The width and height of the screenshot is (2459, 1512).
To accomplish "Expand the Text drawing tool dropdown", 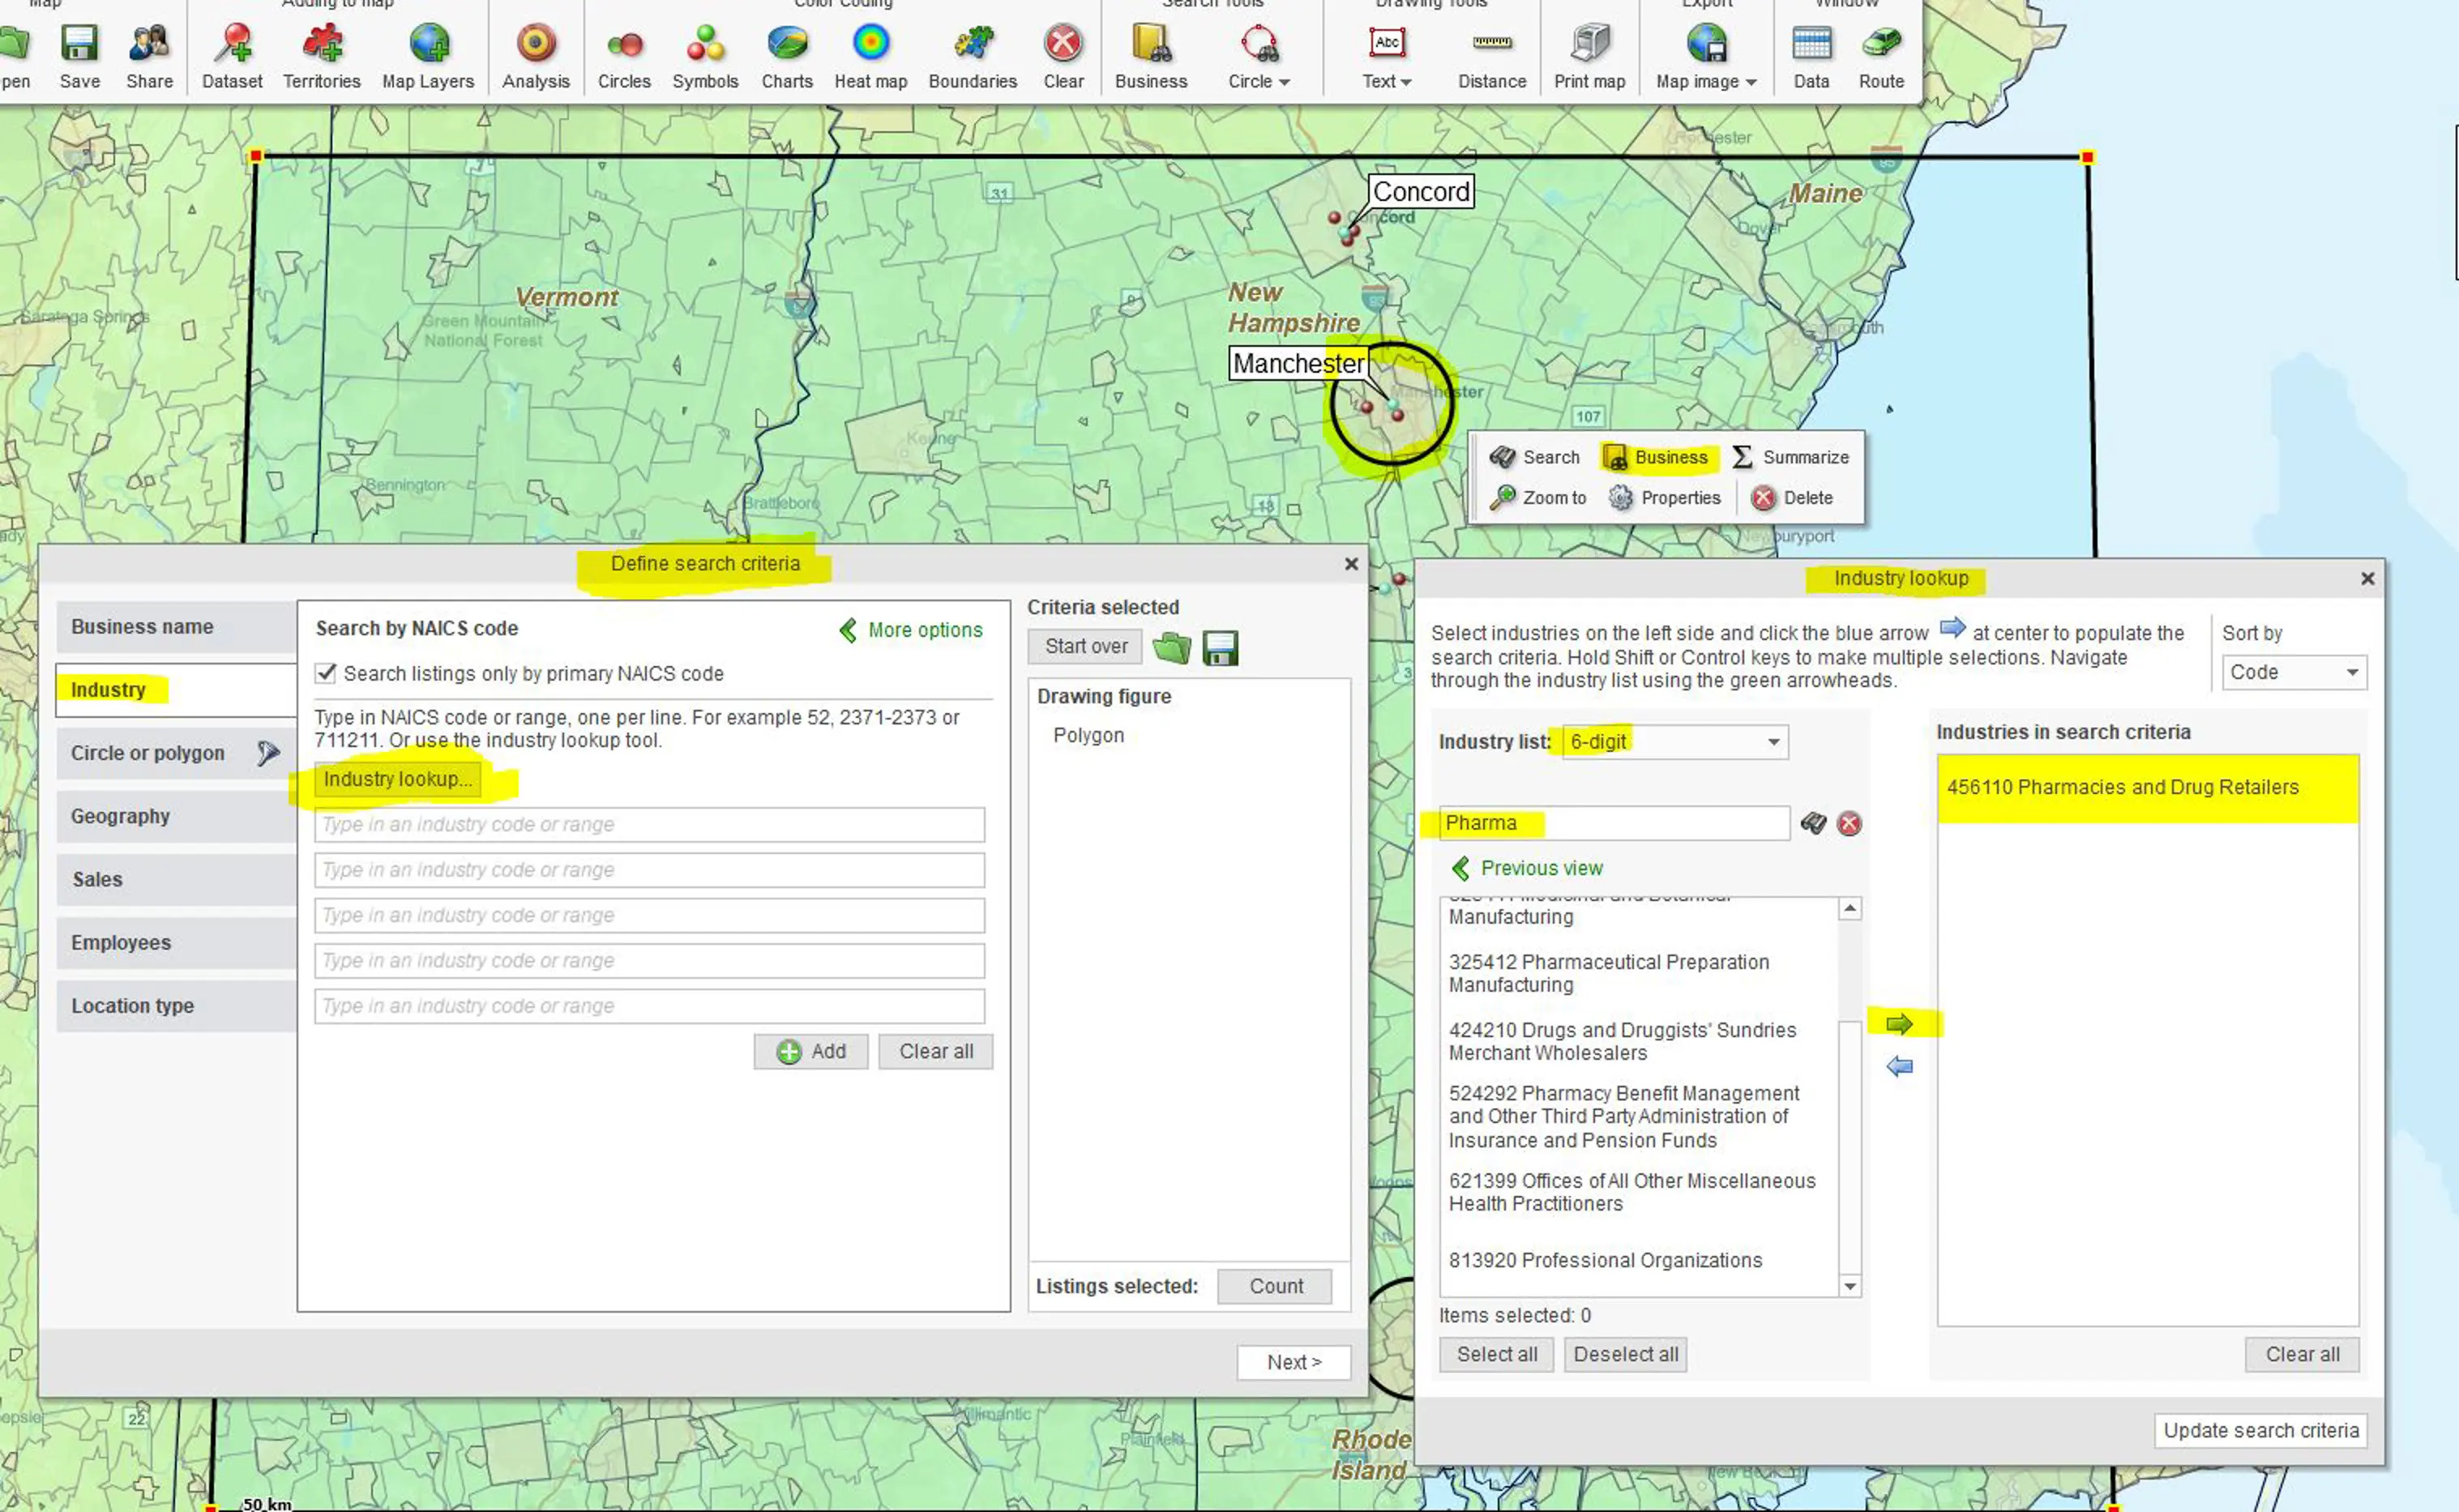I will coord(1406,82).
